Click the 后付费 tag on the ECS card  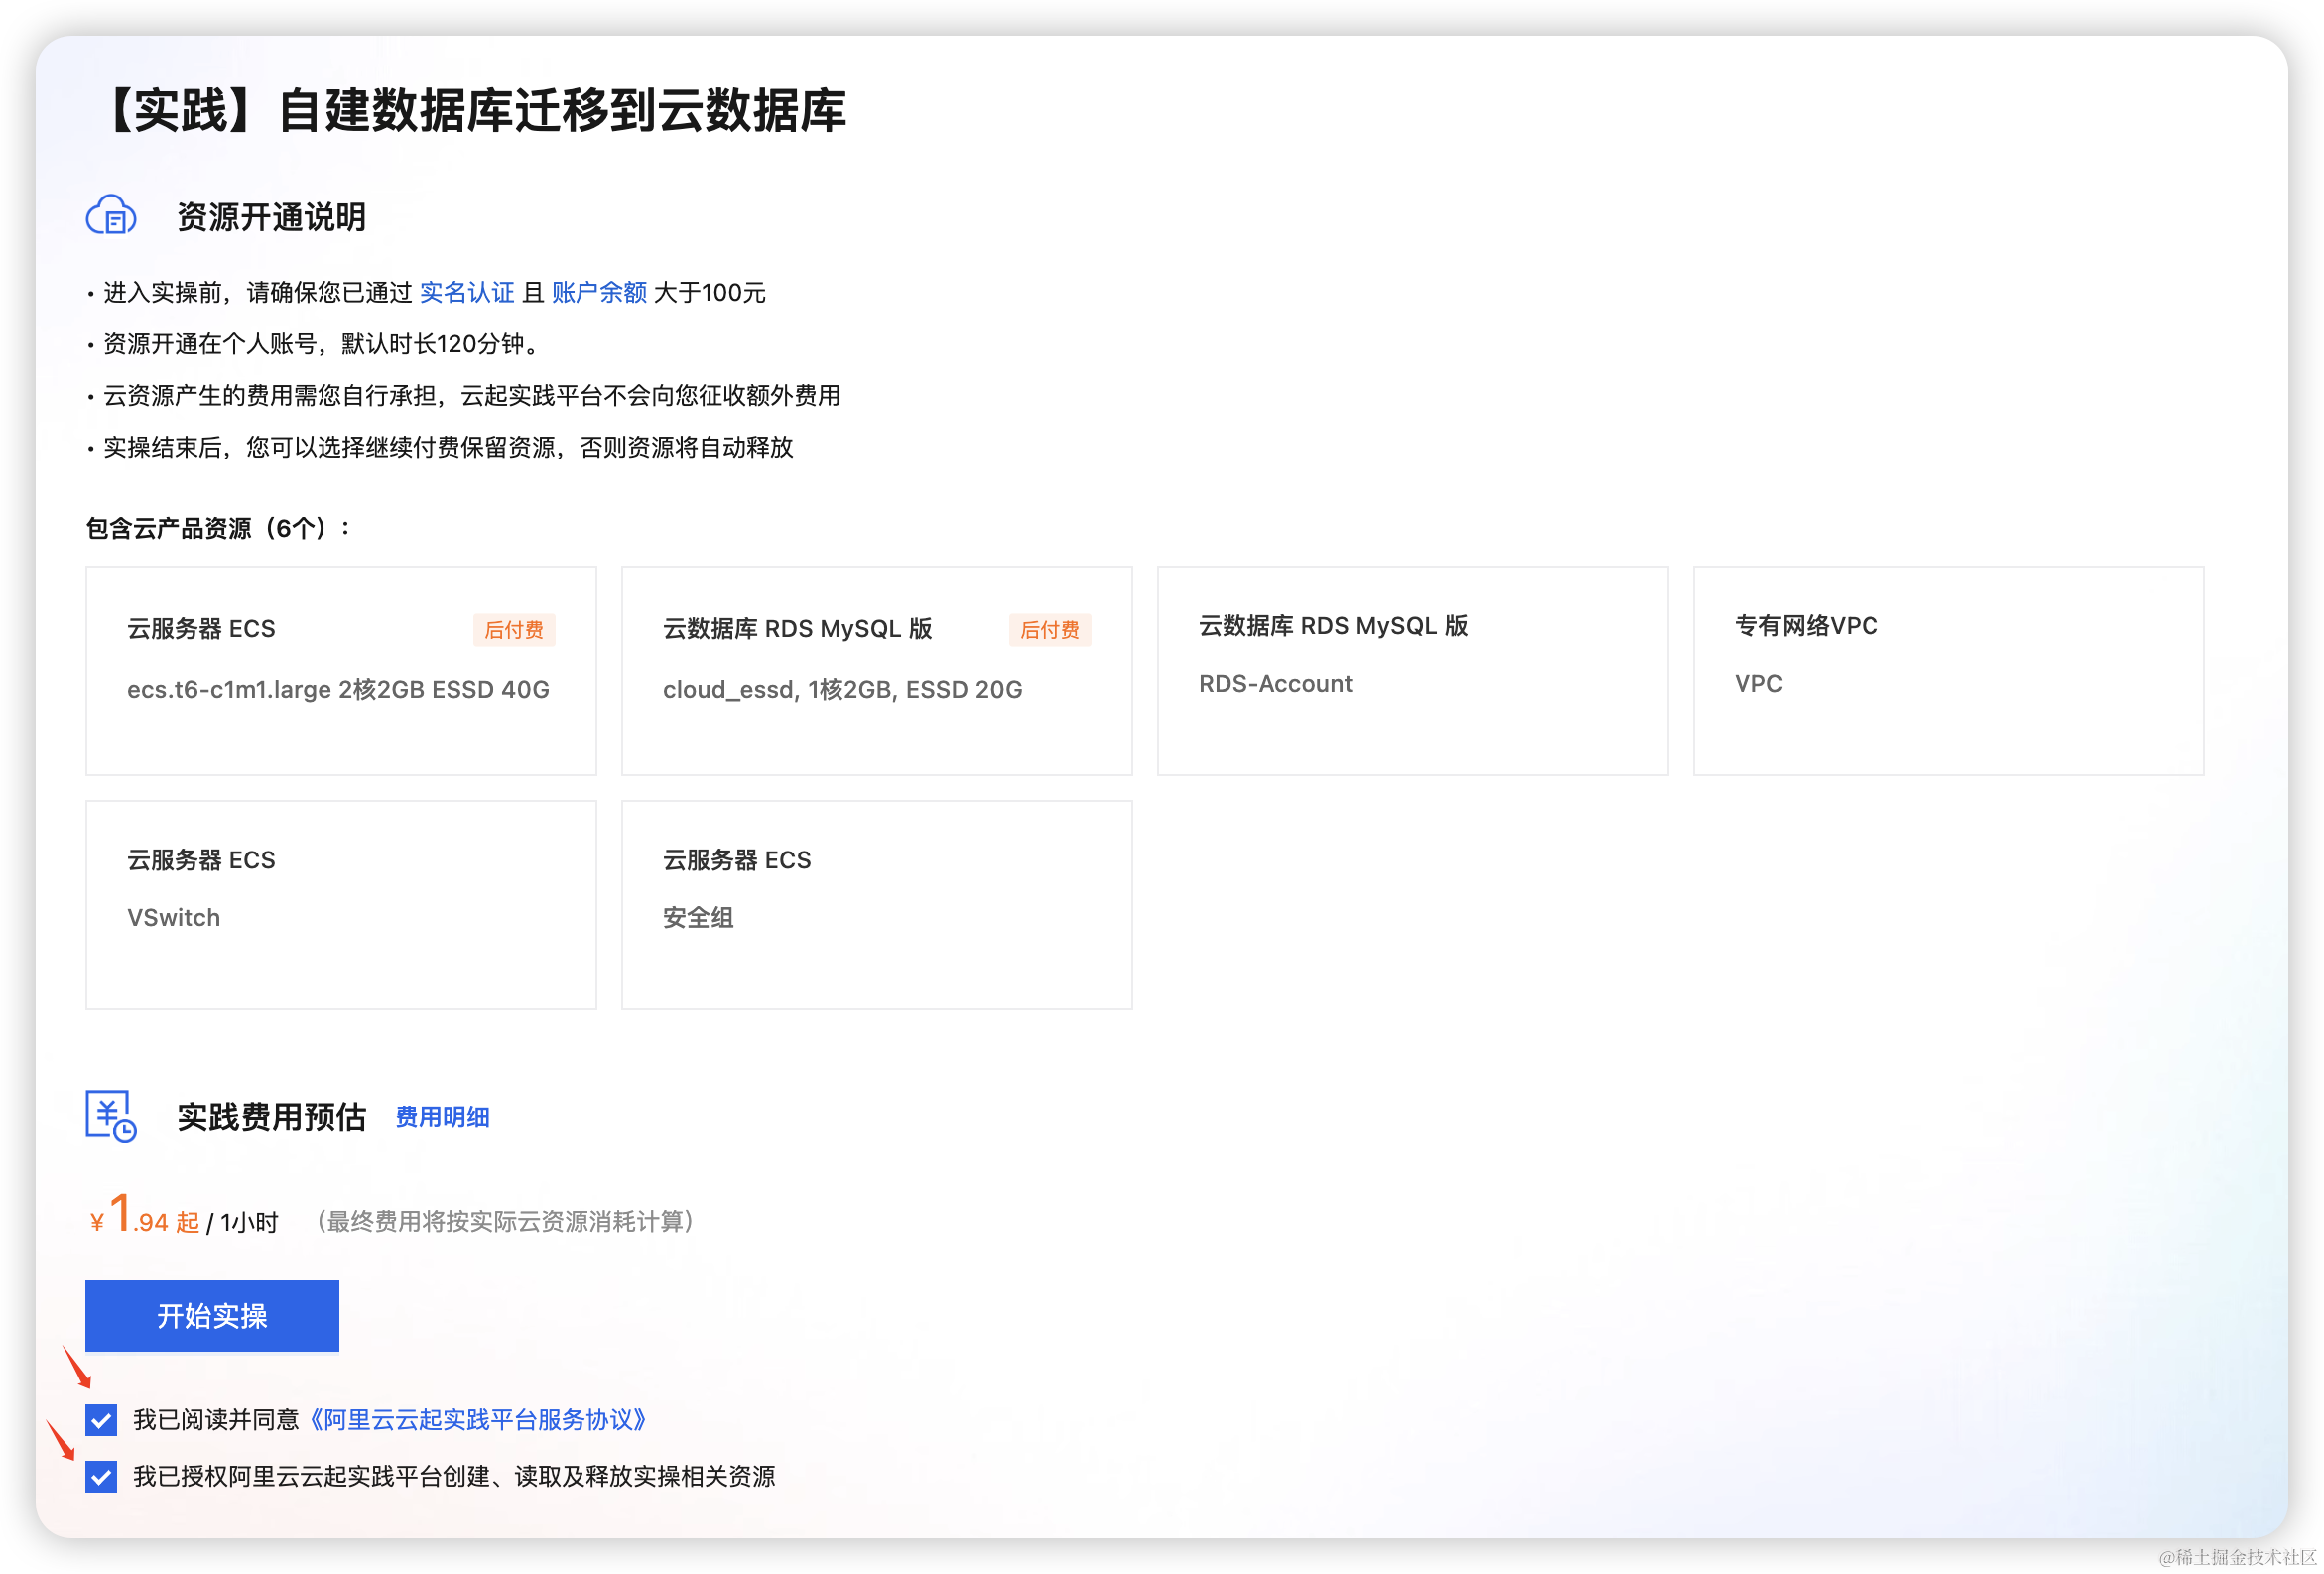point(514,630)
